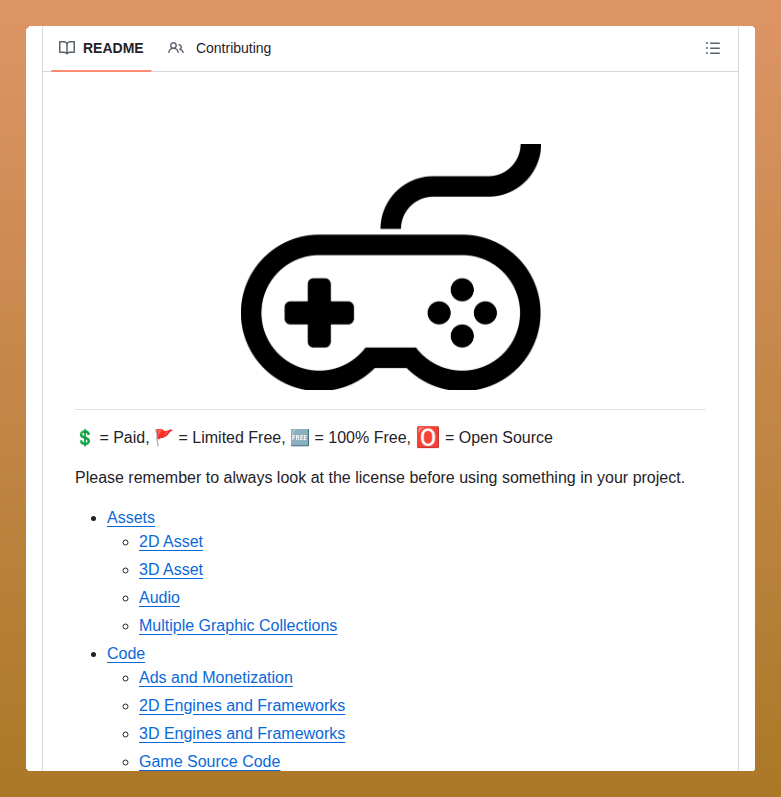Select the license reminder sentence text
This screenshot has width=781, height=797.
(380, 478)
